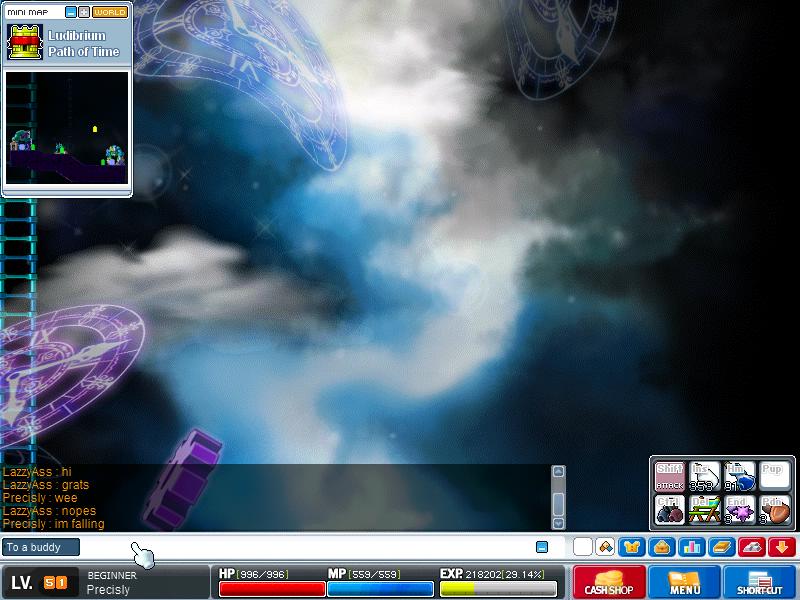Click the MINI MAP title label
Viewport: 800px width, 600px height.
(x=28, y=12)
